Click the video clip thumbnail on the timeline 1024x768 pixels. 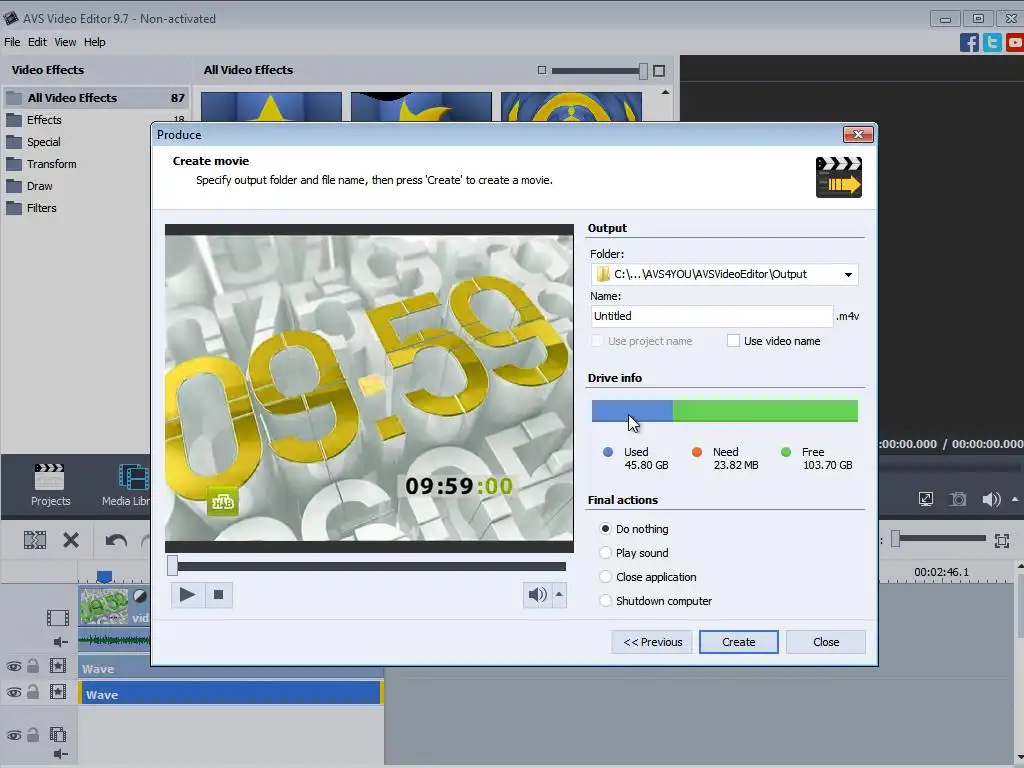coord(103,605)
